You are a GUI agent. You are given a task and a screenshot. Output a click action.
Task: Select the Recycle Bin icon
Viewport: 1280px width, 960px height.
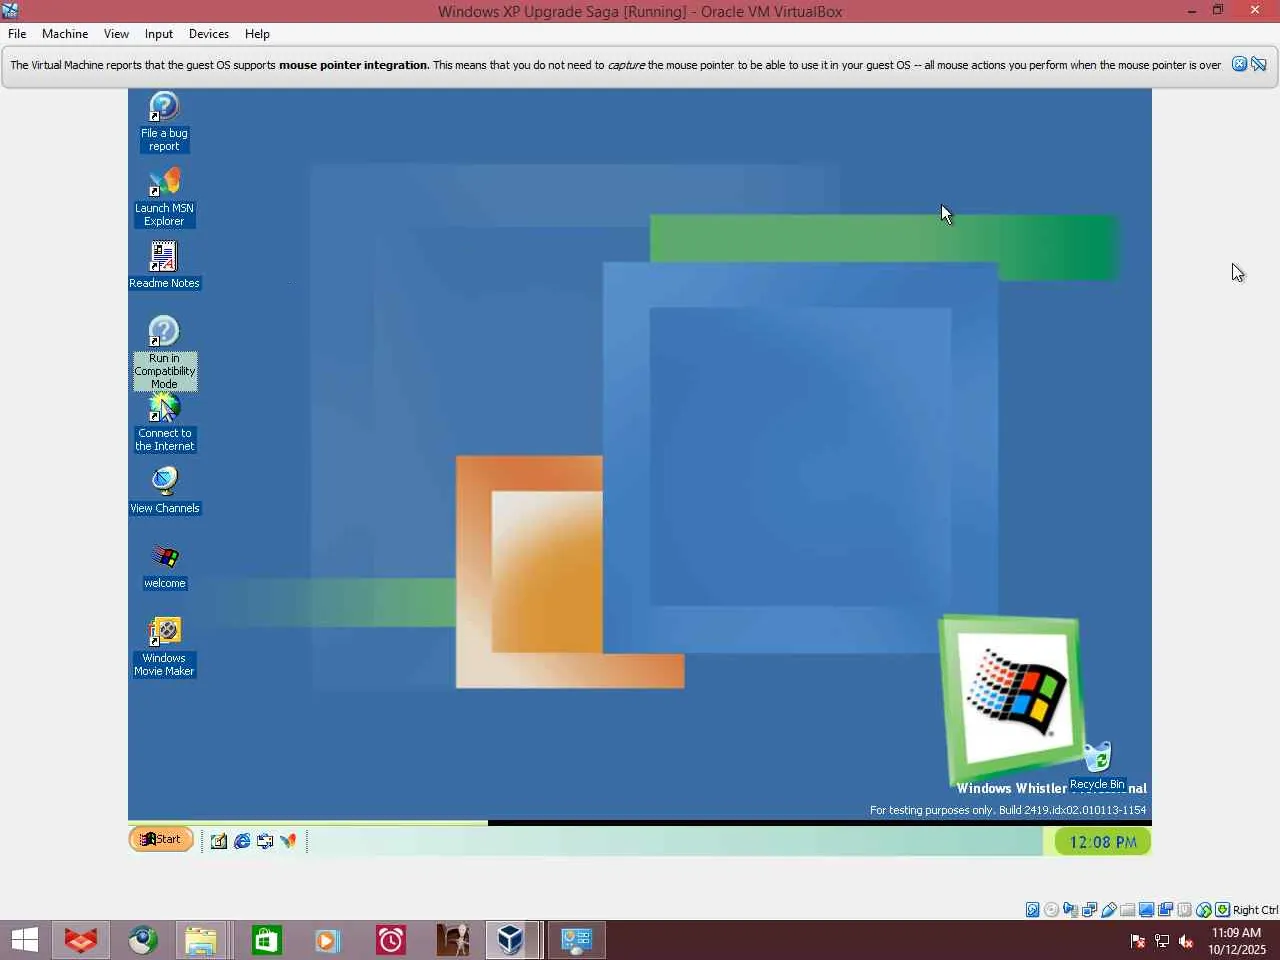click(x=1097, y=766)
